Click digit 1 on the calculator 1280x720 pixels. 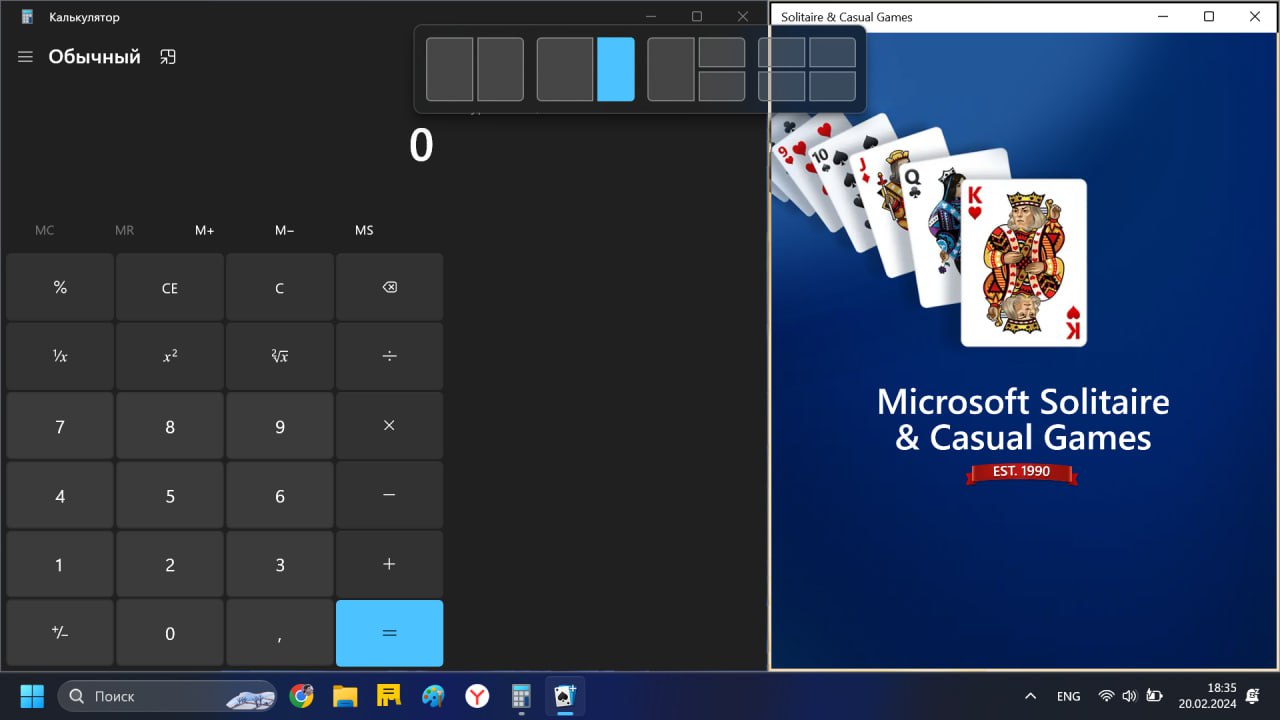tap(60, 564)
